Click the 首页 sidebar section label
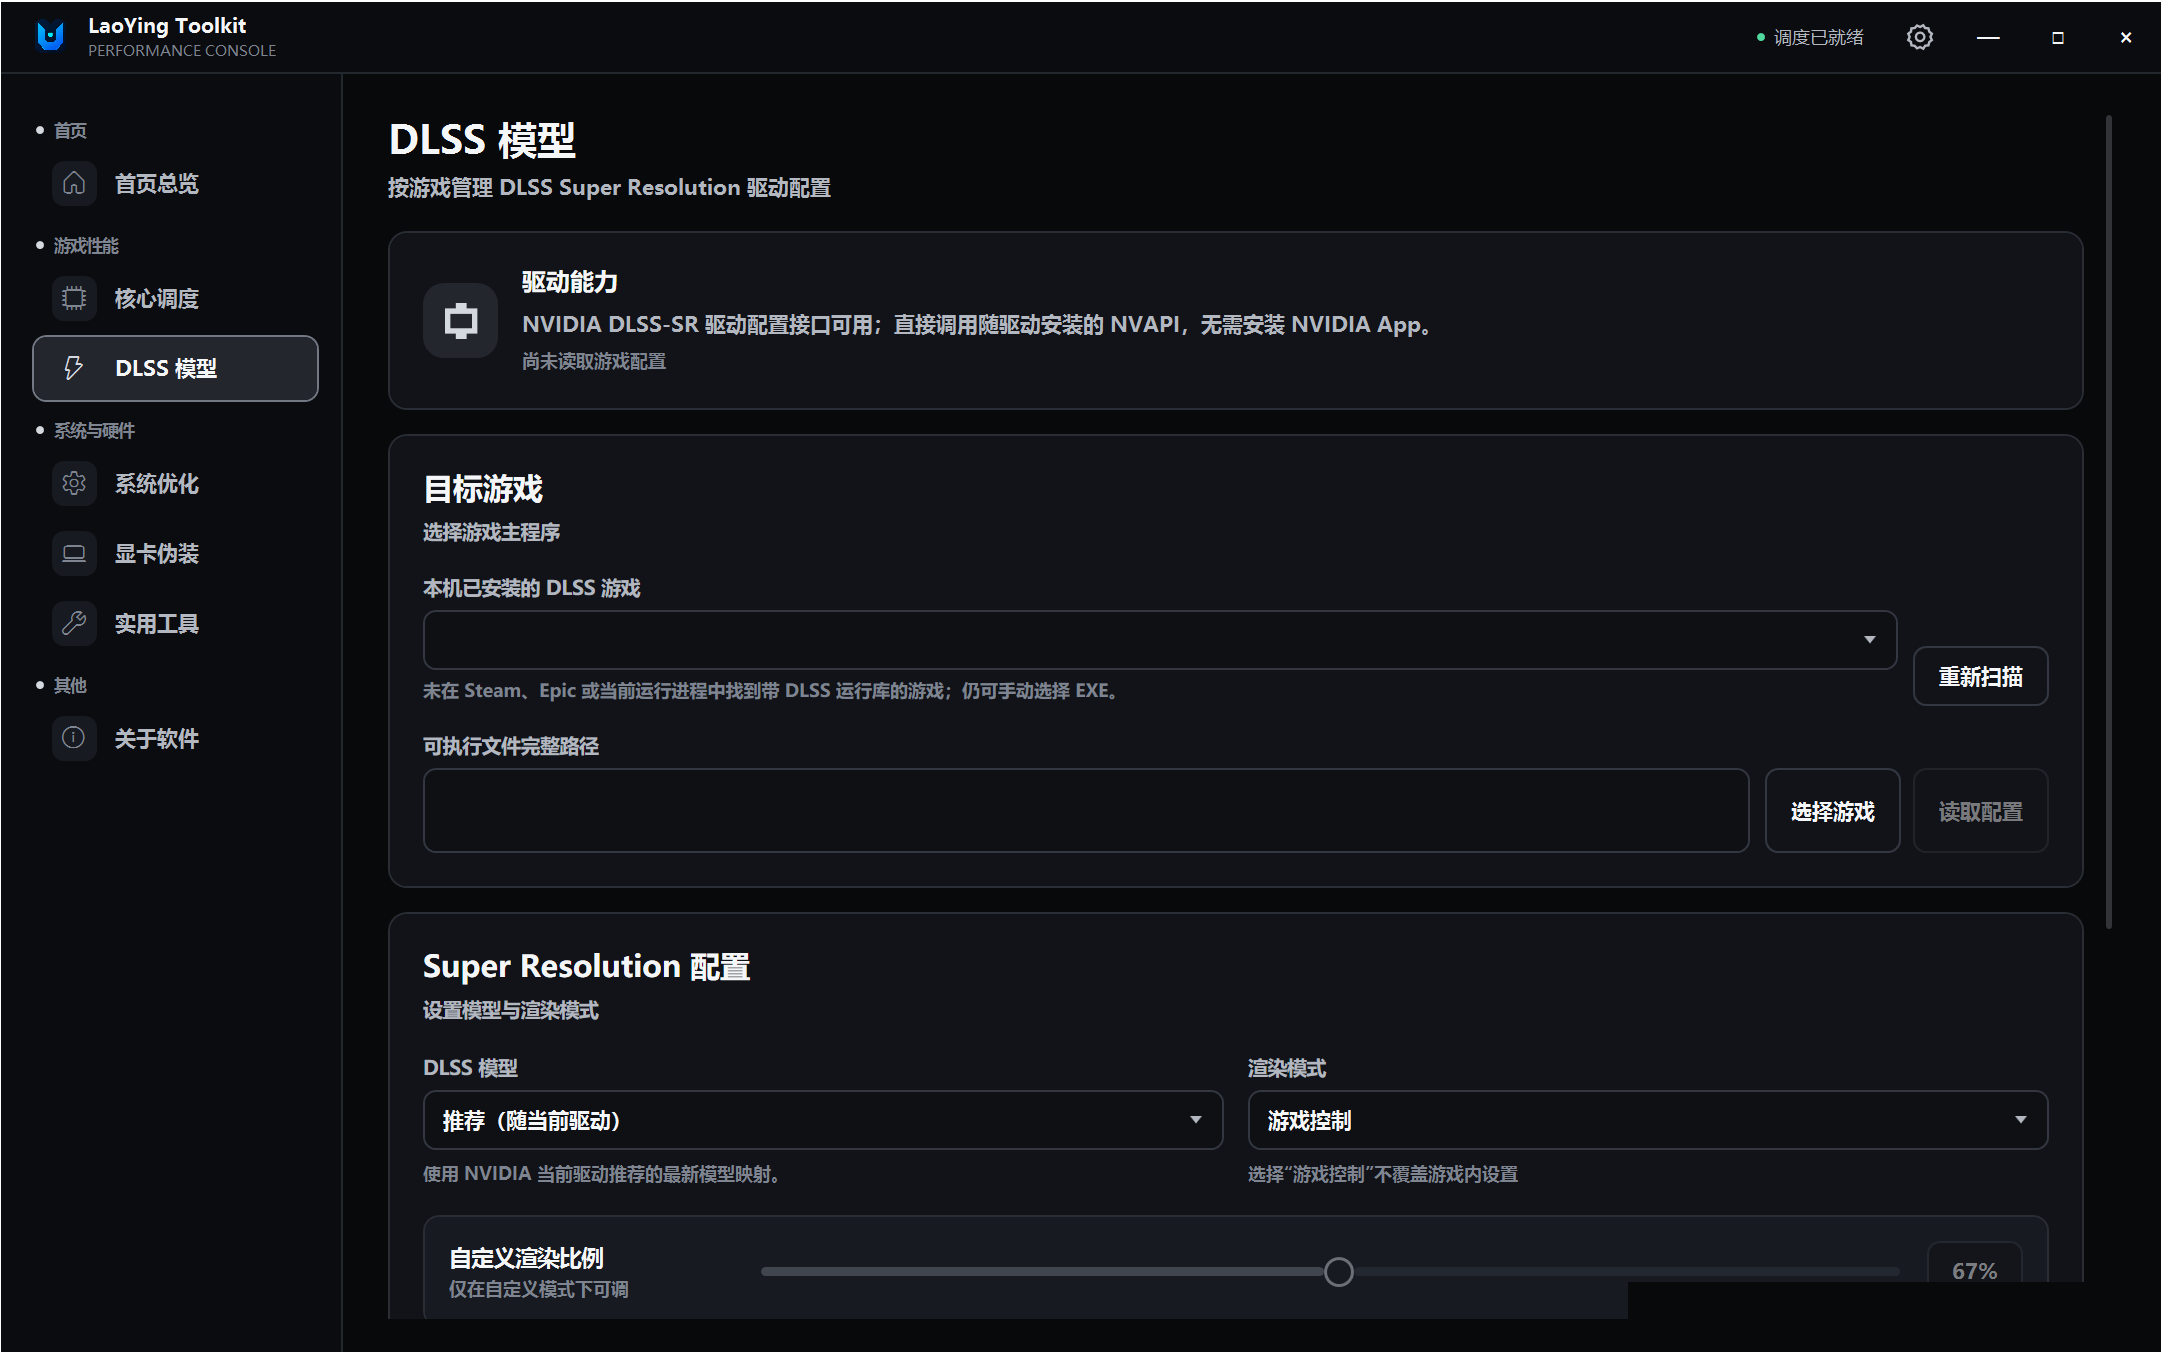2163x1354 pixels. tap(70, 130)
